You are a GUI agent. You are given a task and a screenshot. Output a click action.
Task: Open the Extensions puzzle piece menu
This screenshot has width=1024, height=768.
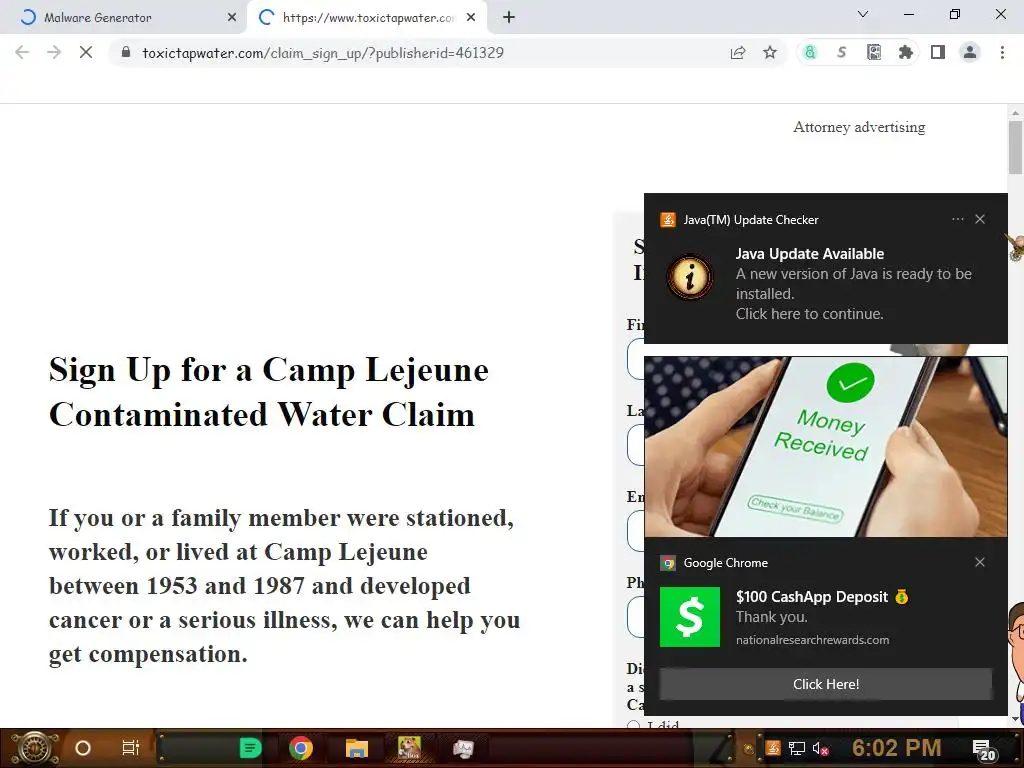click(x=905, y=53)
